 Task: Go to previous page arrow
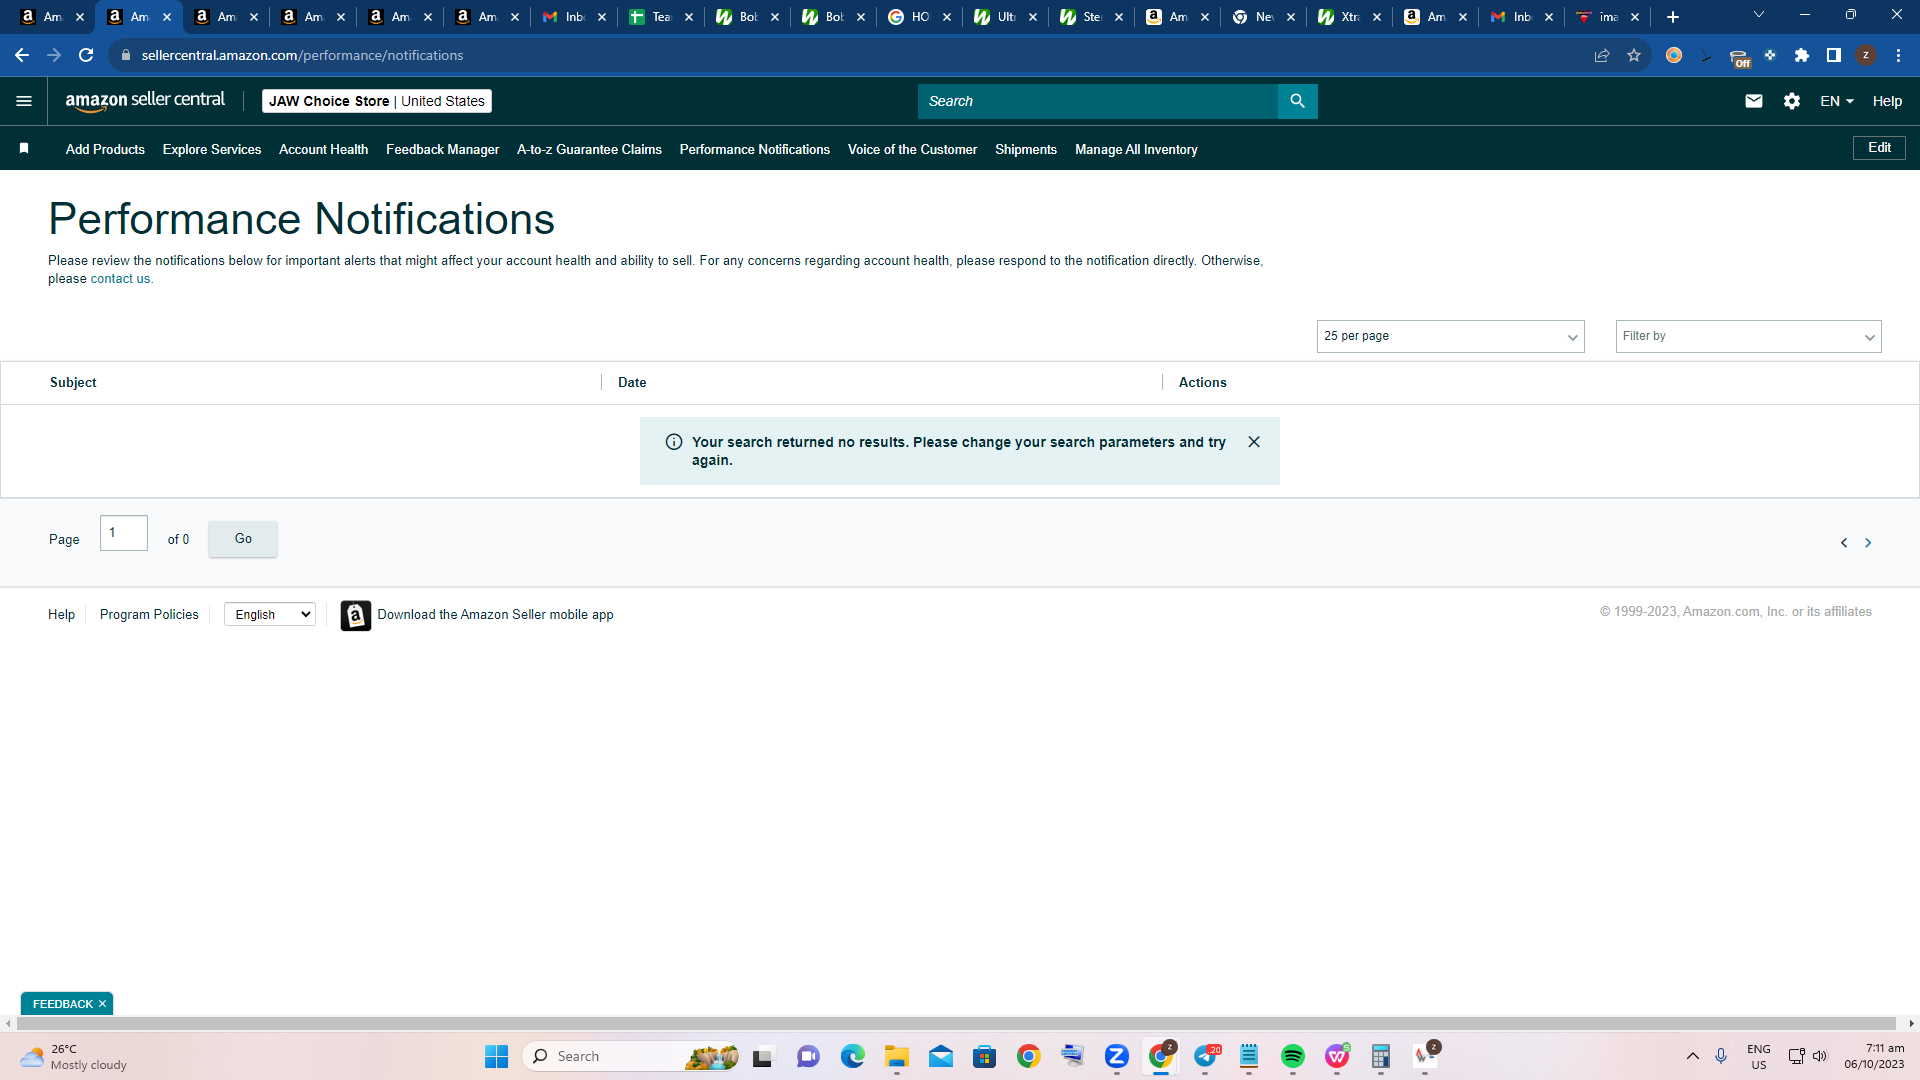click(x=1844, y=543)
